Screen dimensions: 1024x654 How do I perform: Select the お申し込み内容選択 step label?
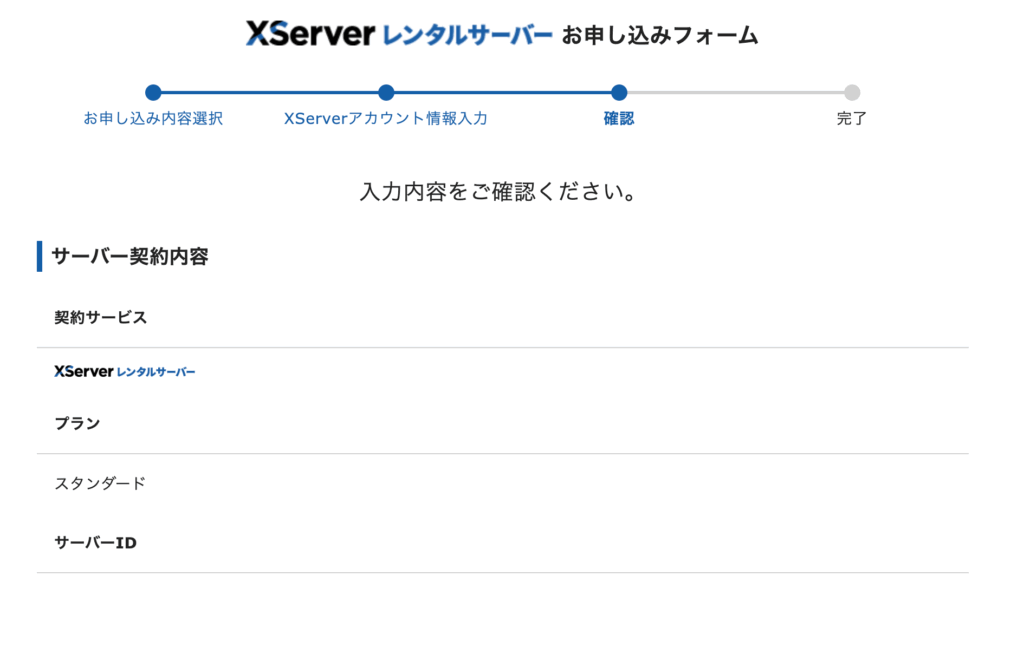153,119
